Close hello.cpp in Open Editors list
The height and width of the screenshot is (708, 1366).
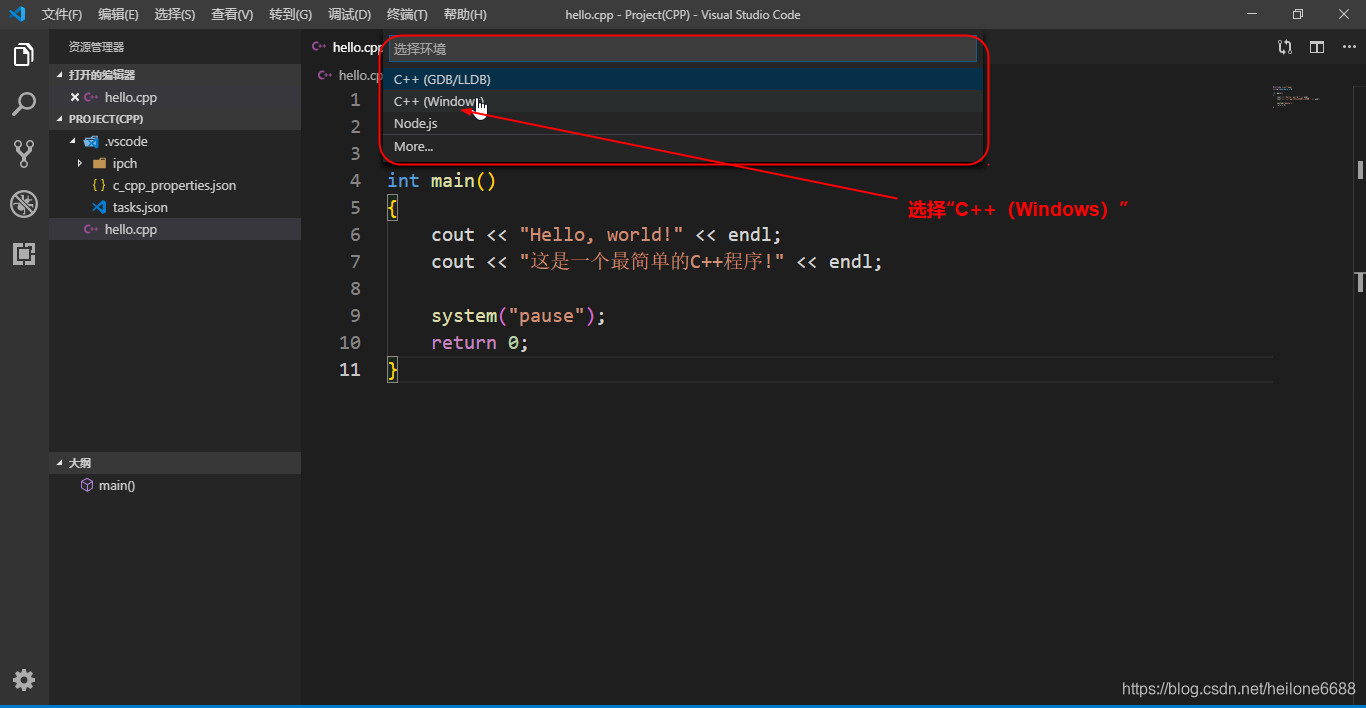pos(74,97)
